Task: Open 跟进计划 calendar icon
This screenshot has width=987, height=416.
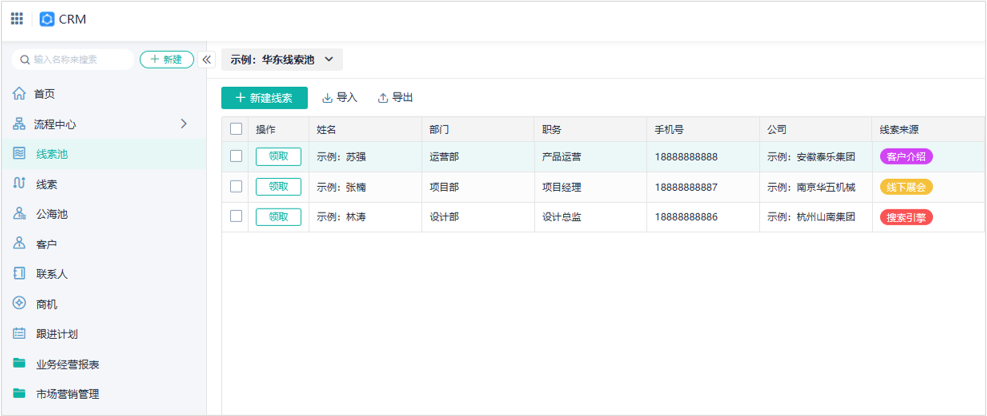Action: coord(19,334)
